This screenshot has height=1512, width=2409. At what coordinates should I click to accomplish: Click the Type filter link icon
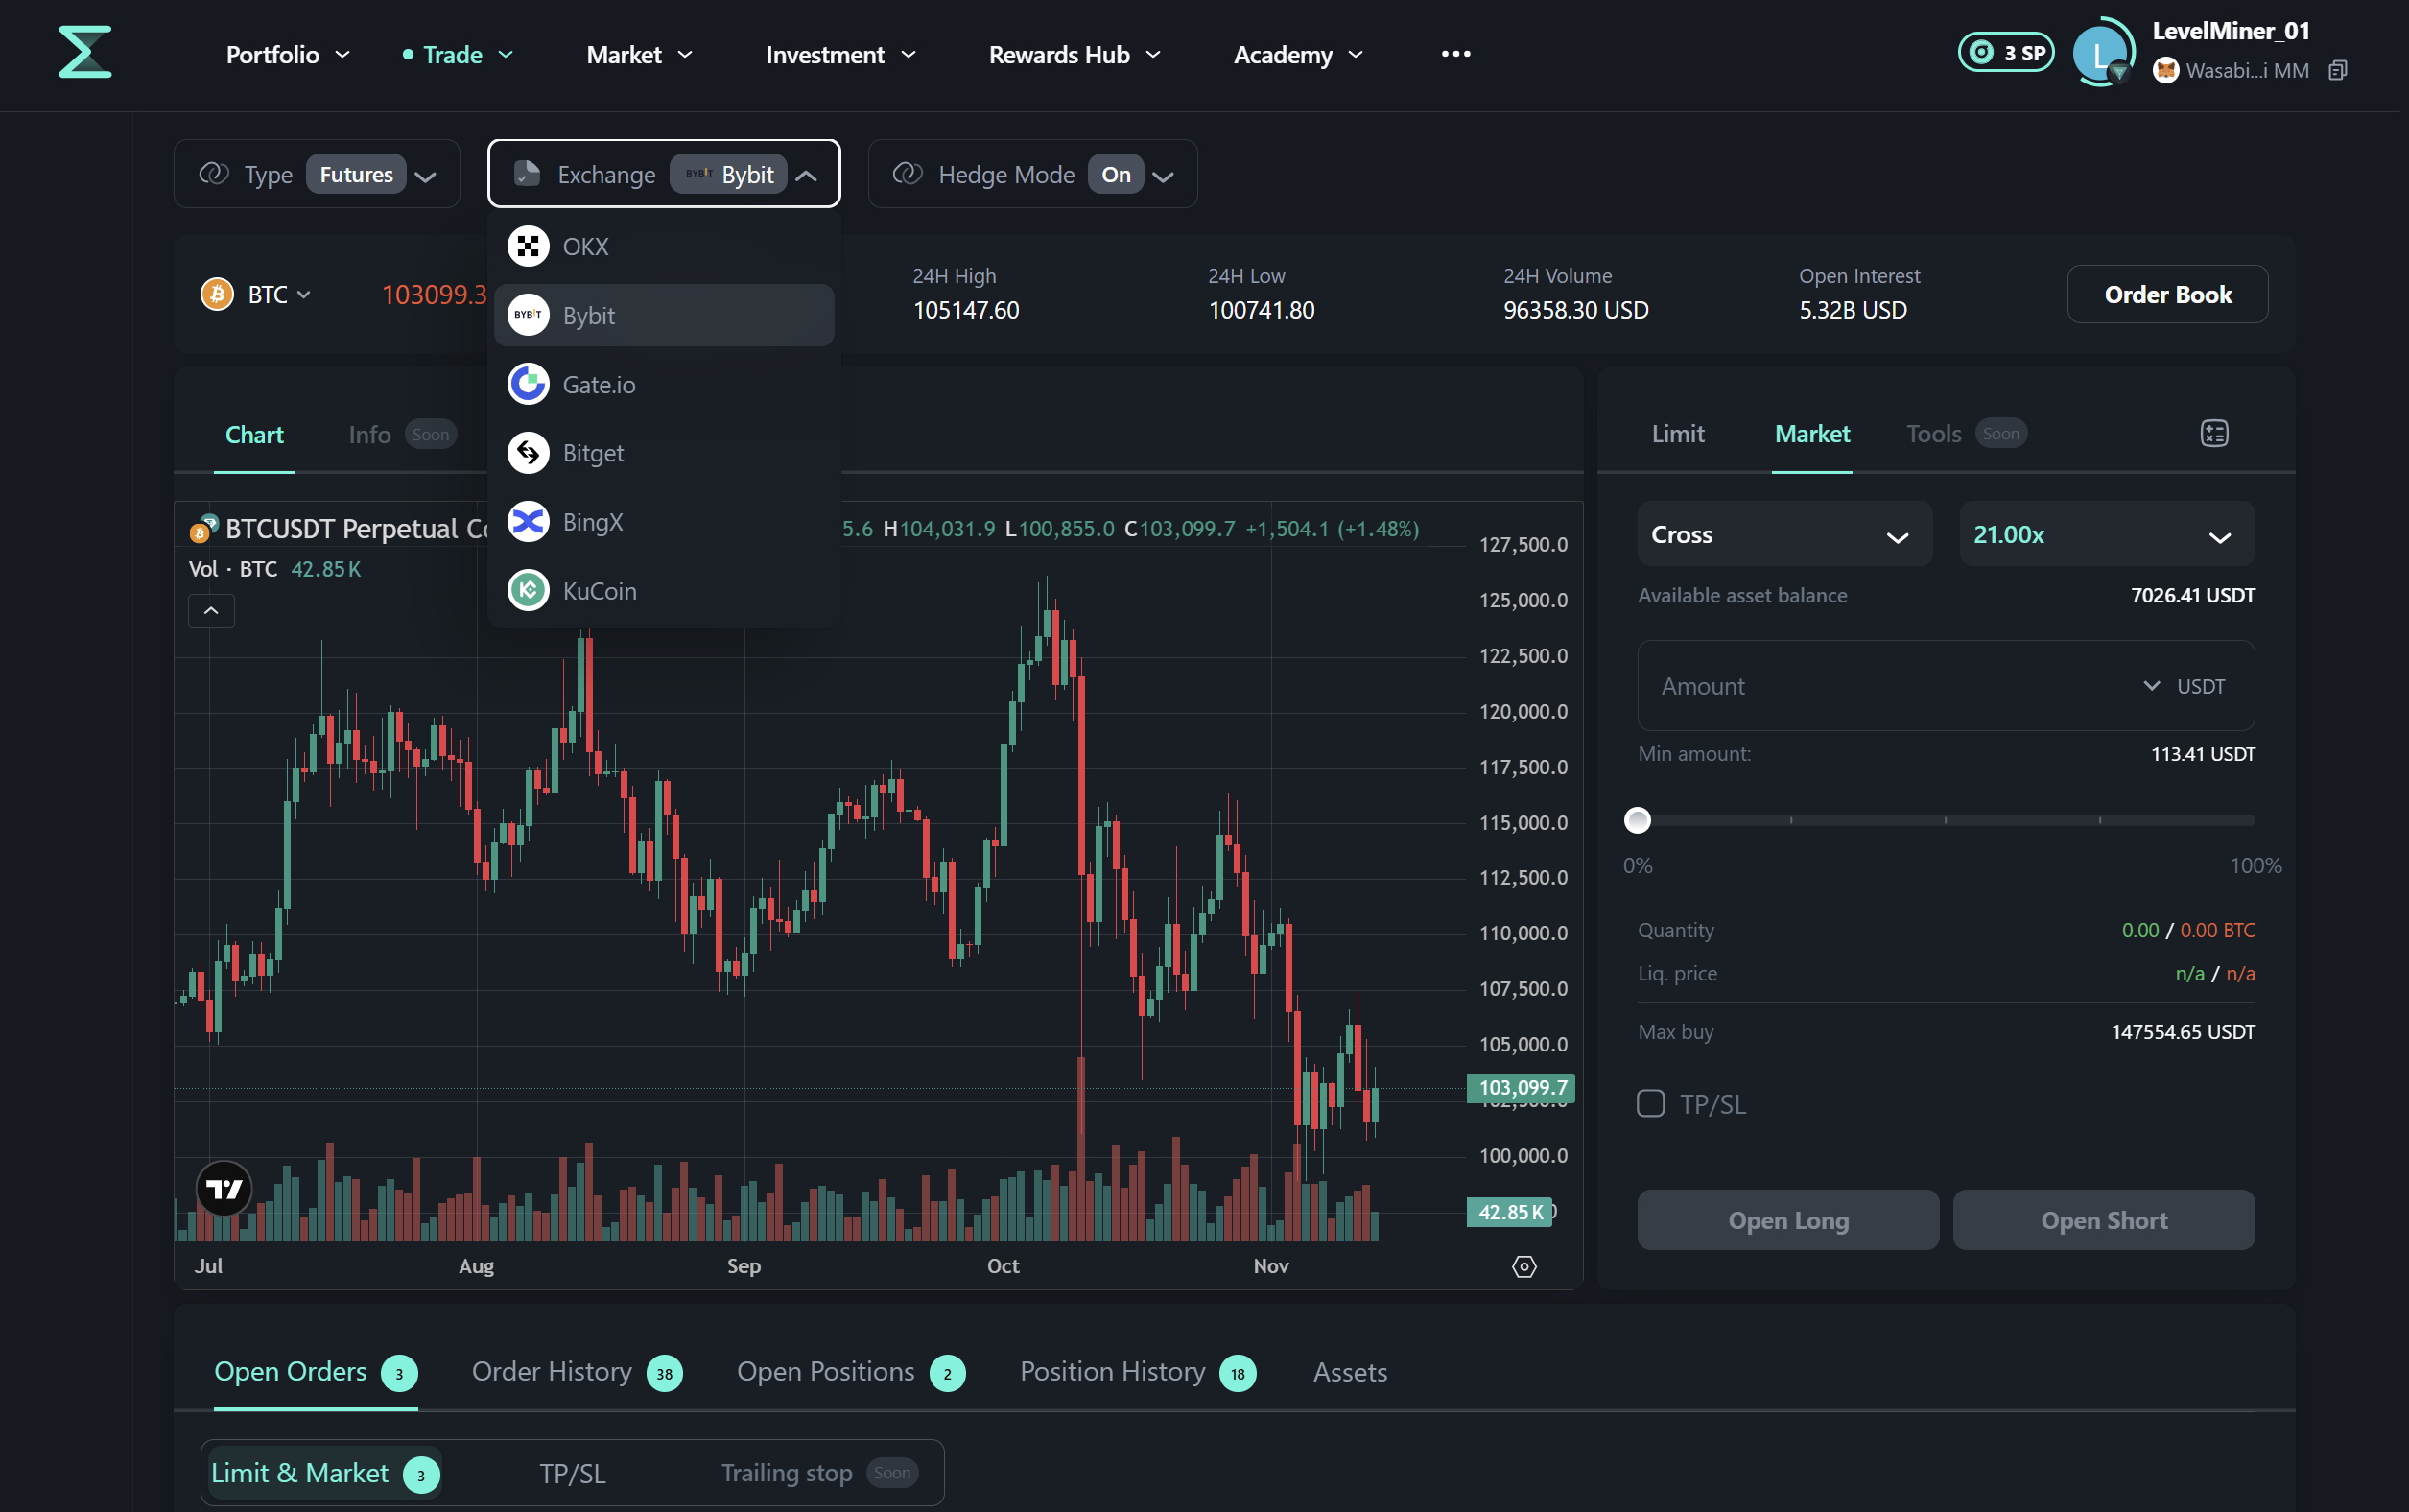pos(214,174)
